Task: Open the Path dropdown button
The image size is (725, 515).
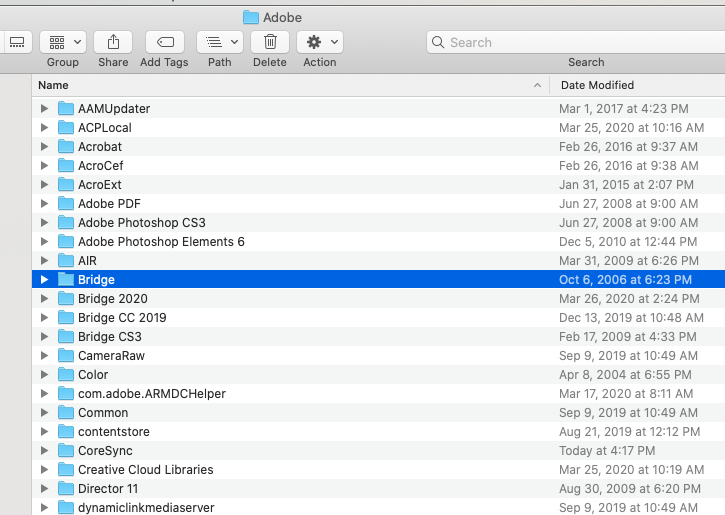Action: pyautogui.click(x=220, y=42)
